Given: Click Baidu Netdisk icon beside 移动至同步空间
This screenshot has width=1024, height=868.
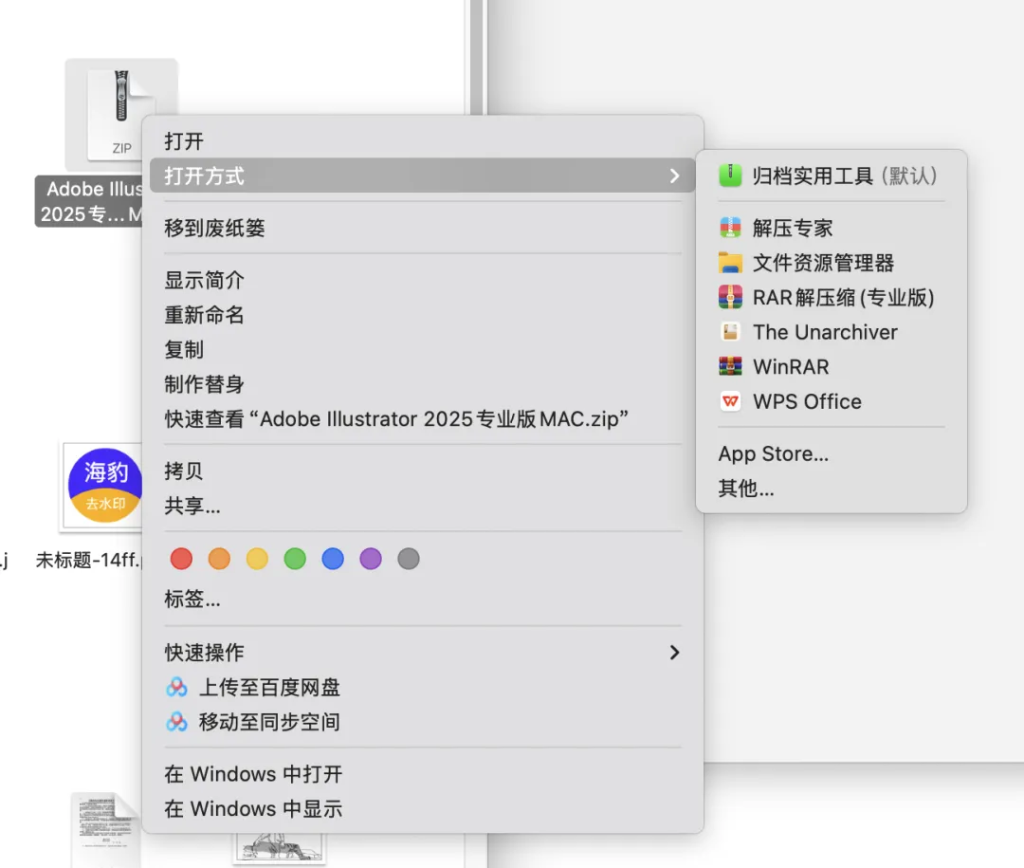Looking at the screenshot, I should tap(176, 722).
